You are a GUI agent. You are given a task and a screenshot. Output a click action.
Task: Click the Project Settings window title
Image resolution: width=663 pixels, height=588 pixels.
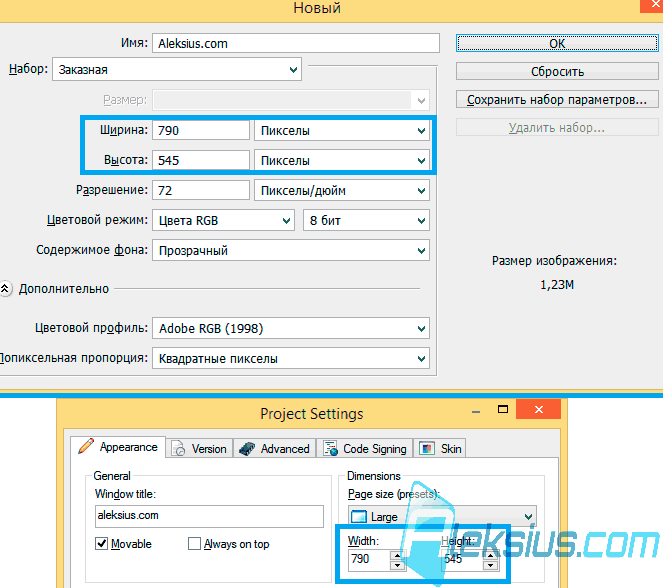(312, 414)
